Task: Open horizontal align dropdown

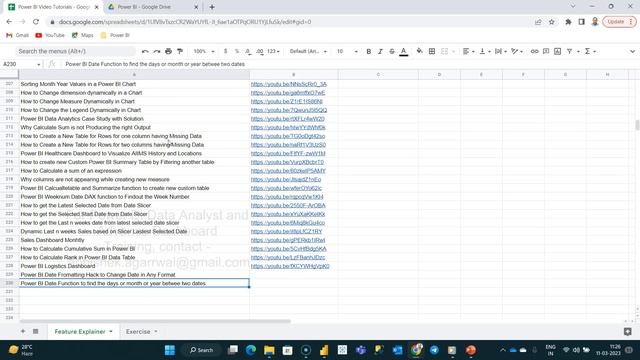Action: 468,51
